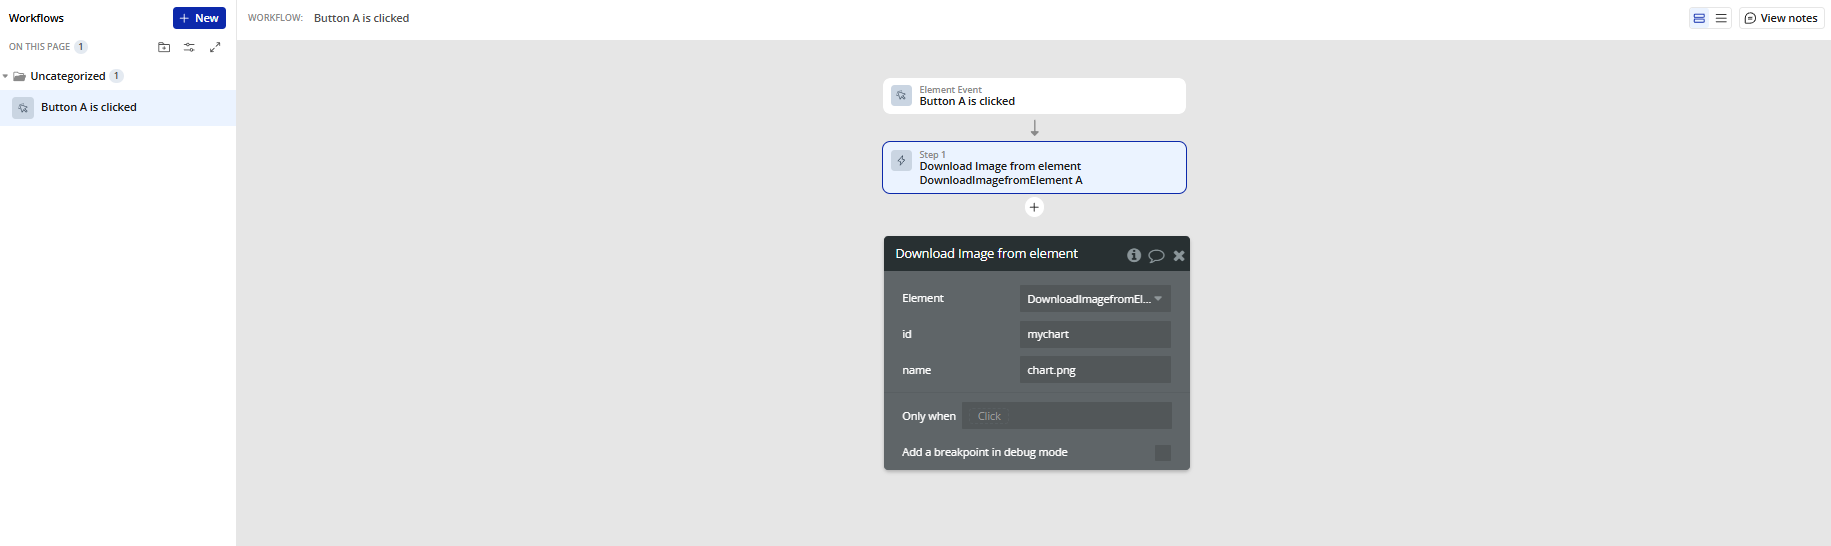Image resolution: width=1831 pixels, height=546 pixels.
Task: Click the new folder icon
Action: (164, 47)
